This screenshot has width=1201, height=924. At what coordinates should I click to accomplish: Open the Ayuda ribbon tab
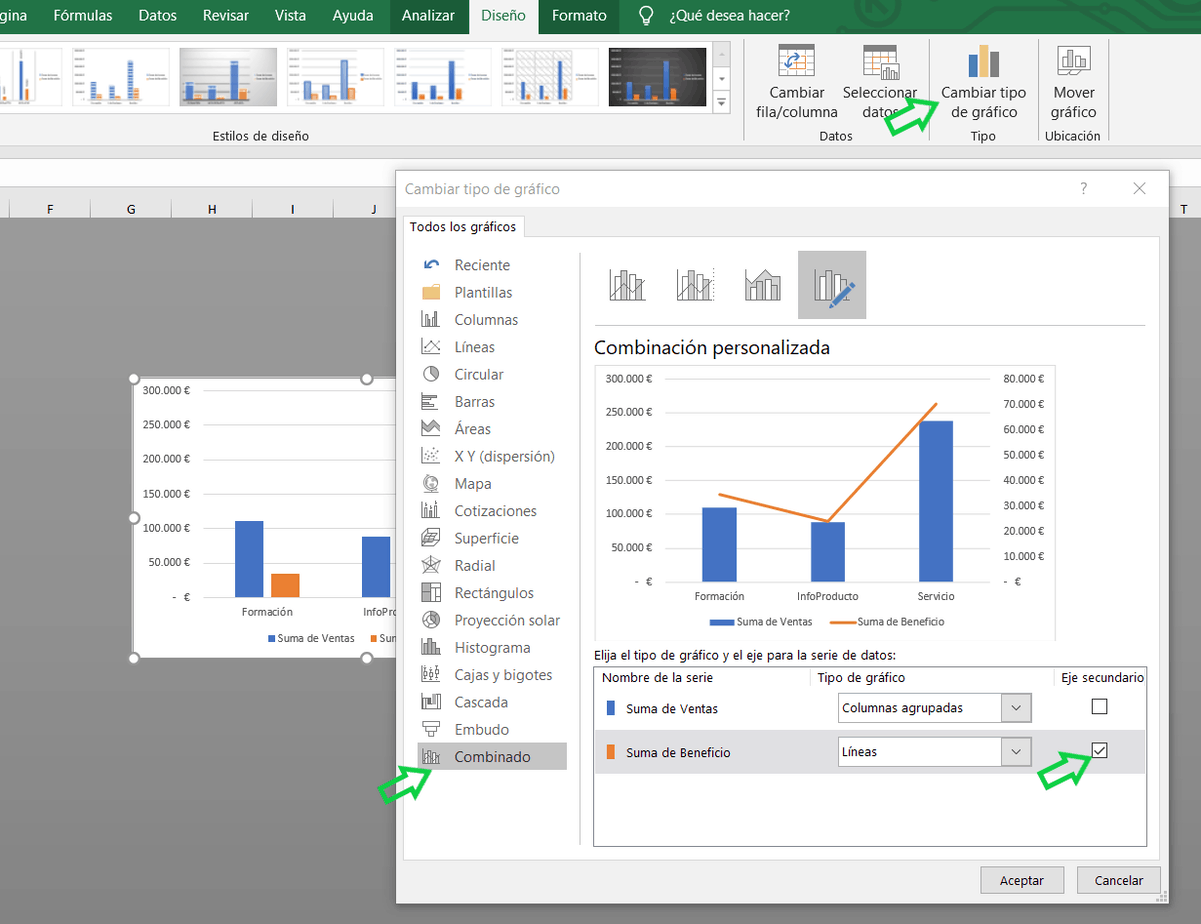[354, 15]
